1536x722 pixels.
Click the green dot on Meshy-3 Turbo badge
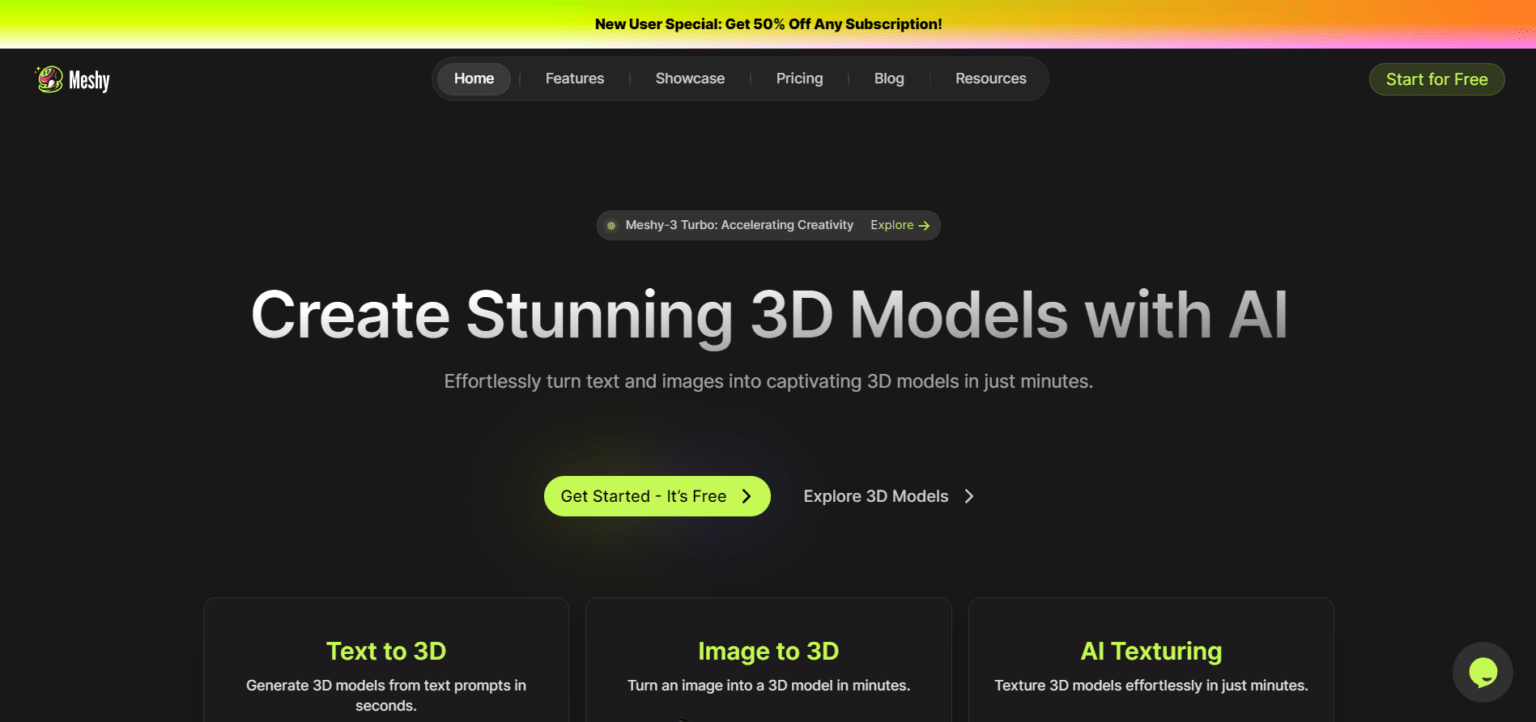611,225
